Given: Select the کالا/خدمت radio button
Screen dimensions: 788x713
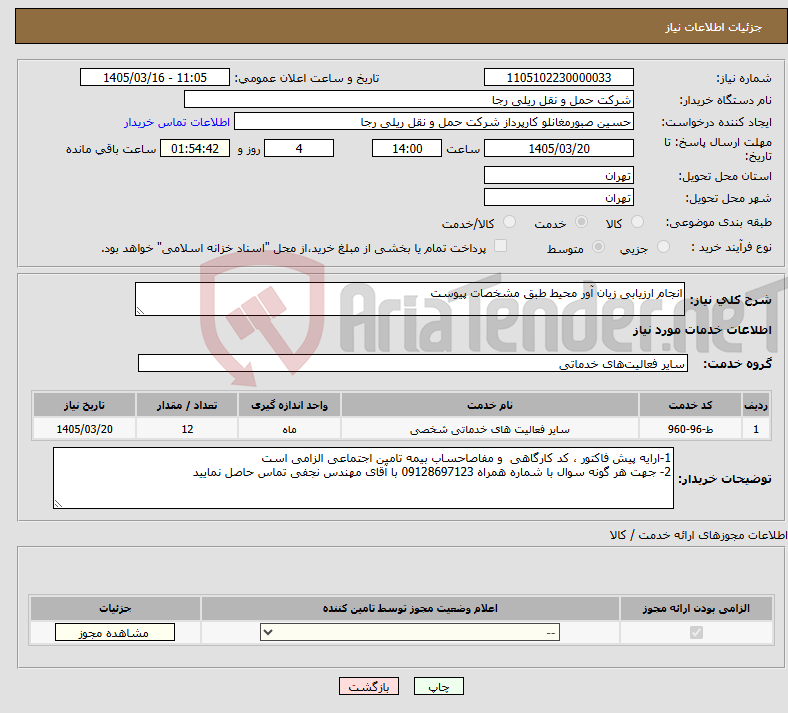Looking at the screenshot, I should [510, 222].
